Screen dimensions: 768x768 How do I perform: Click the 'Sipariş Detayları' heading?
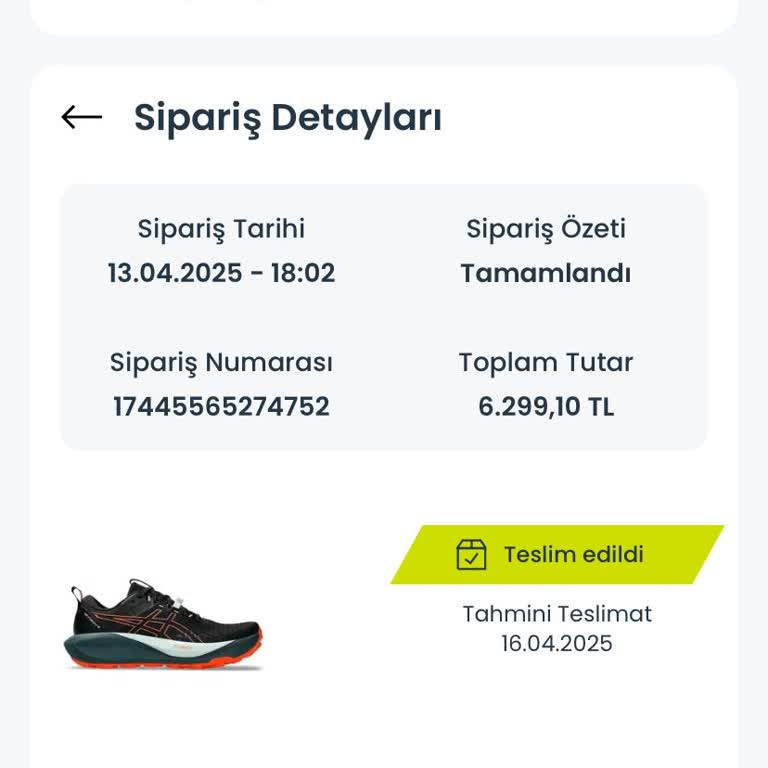coord(288,117)
